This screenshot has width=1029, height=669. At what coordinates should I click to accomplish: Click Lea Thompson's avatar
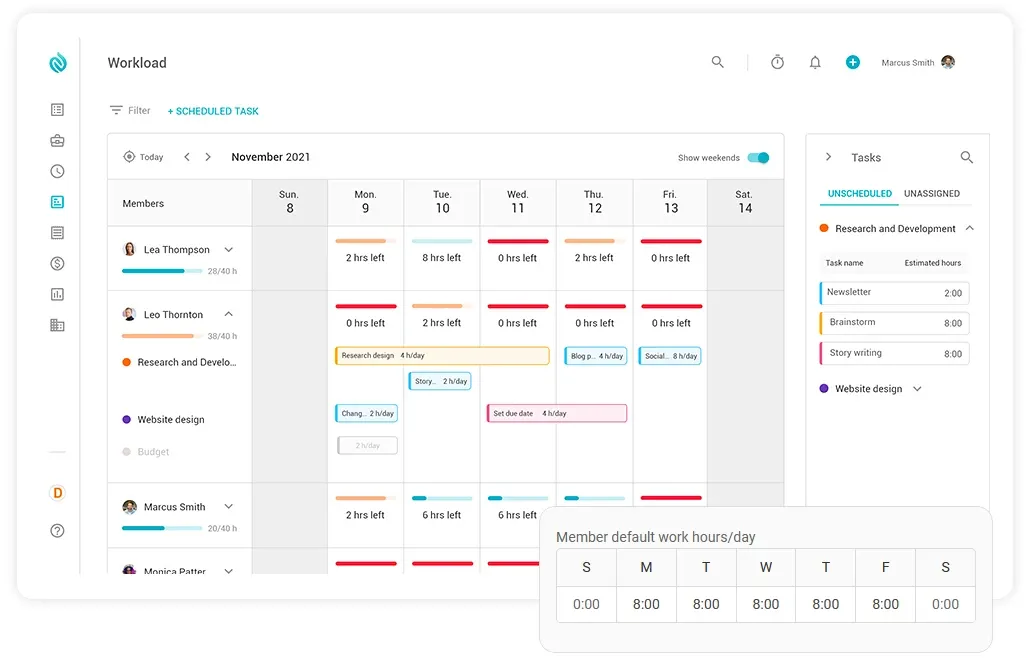[x=129, y=249]
